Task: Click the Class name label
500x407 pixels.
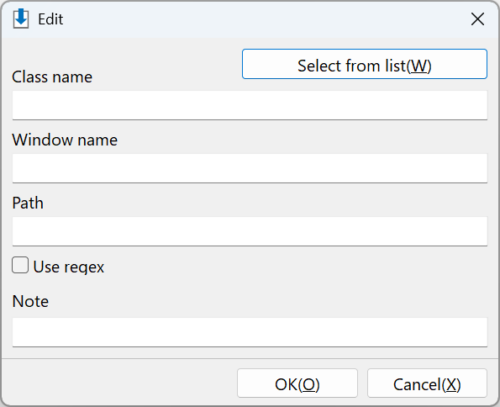Action: click(x=52, y=77)
